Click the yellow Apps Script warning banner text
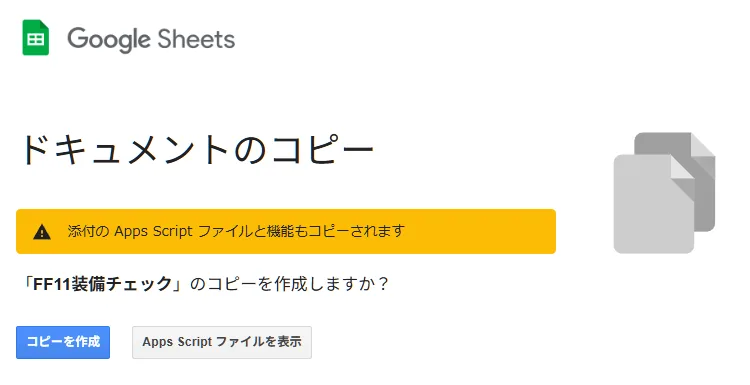The image size is (750, 385). pyautogui.click(x=236, y=231)
